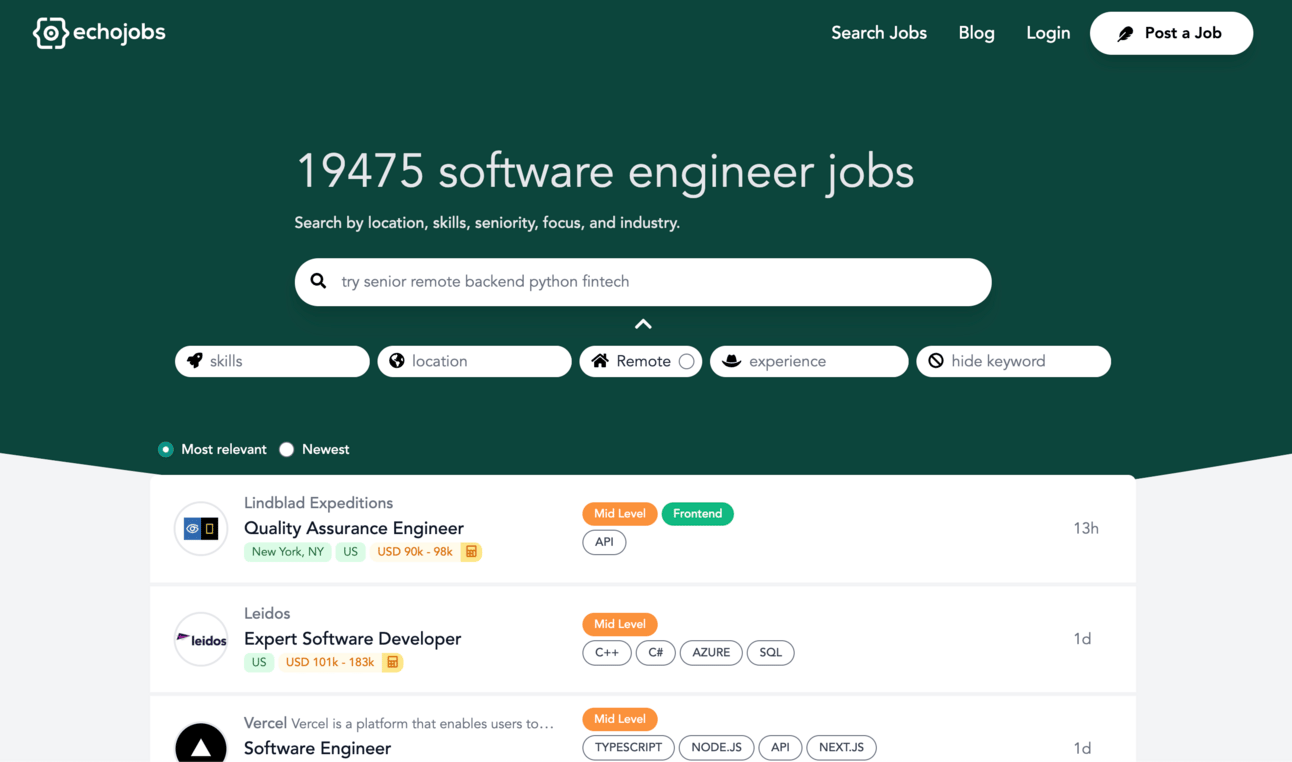Open the skills filter field

click(272, 361)
